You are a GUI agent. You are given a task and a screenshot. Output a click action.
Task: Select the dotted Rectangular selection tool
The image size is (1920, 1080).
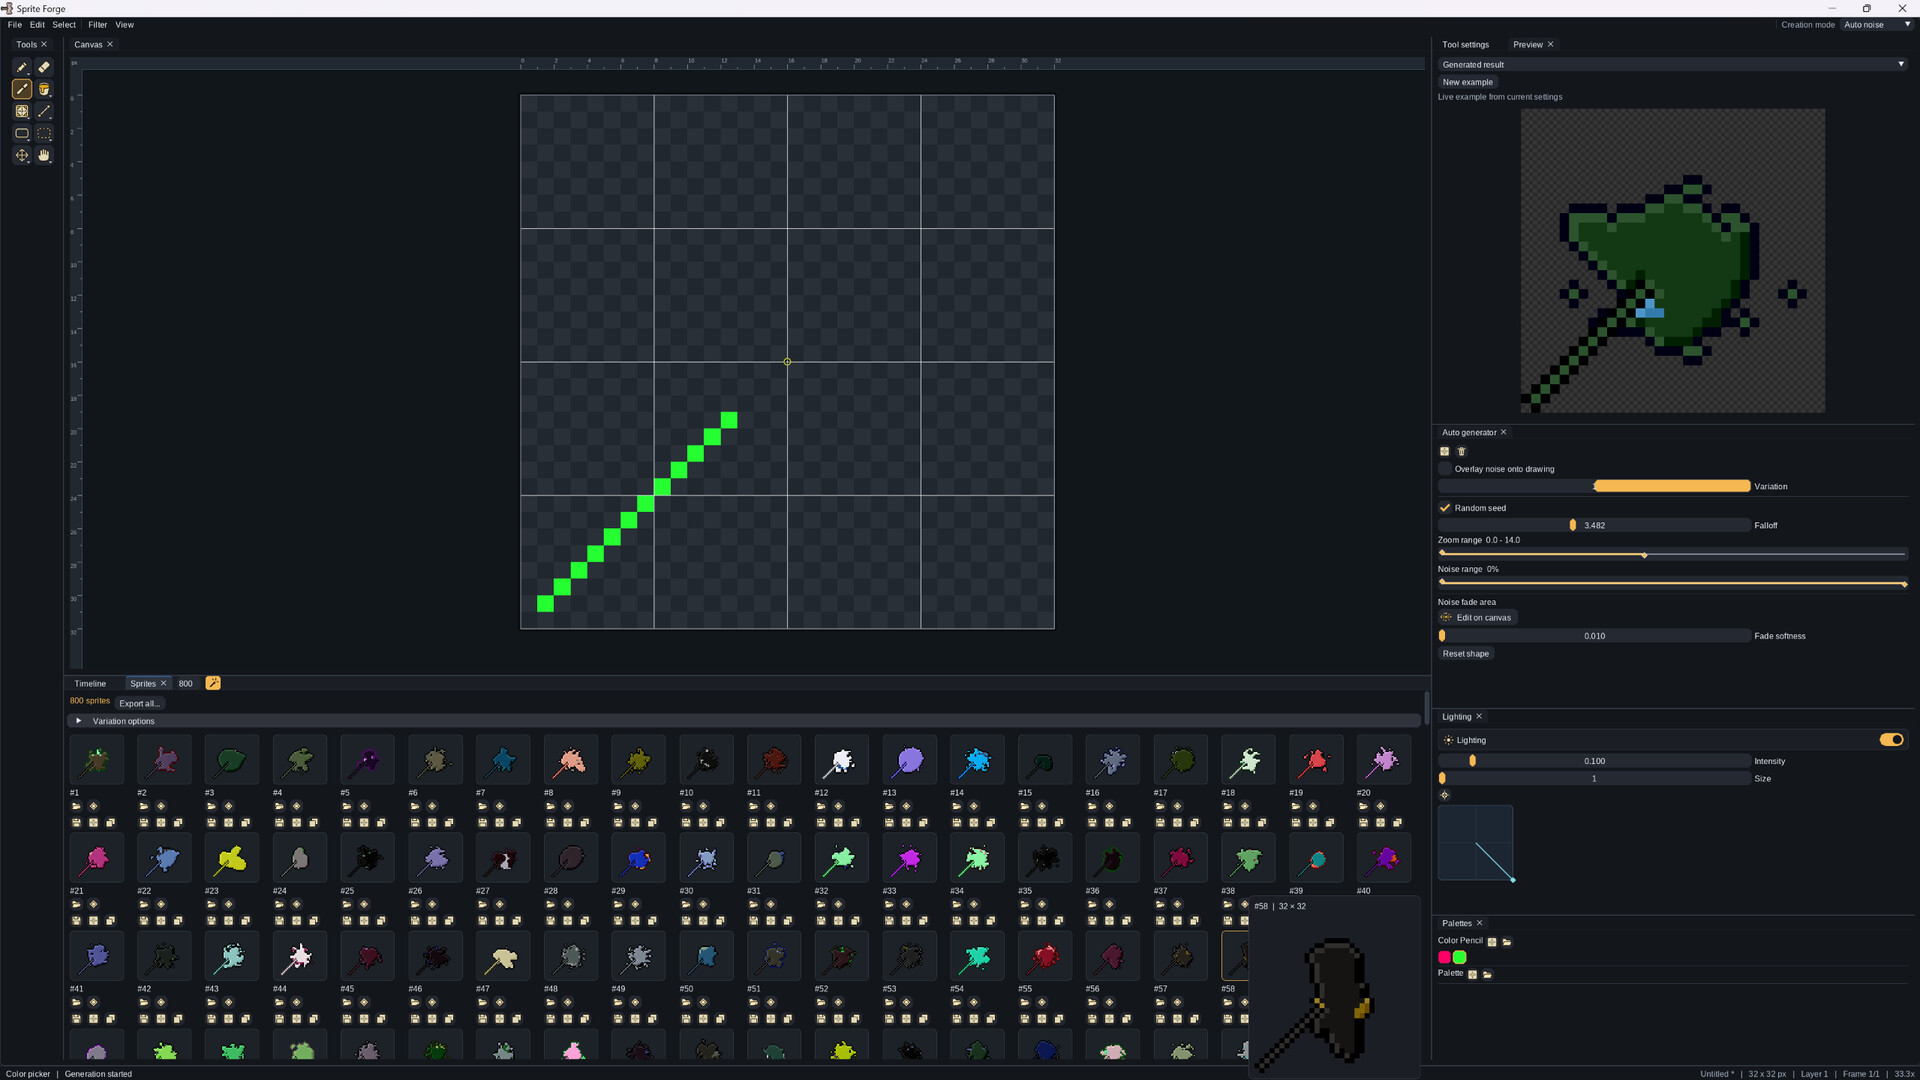tap(44, 133)
